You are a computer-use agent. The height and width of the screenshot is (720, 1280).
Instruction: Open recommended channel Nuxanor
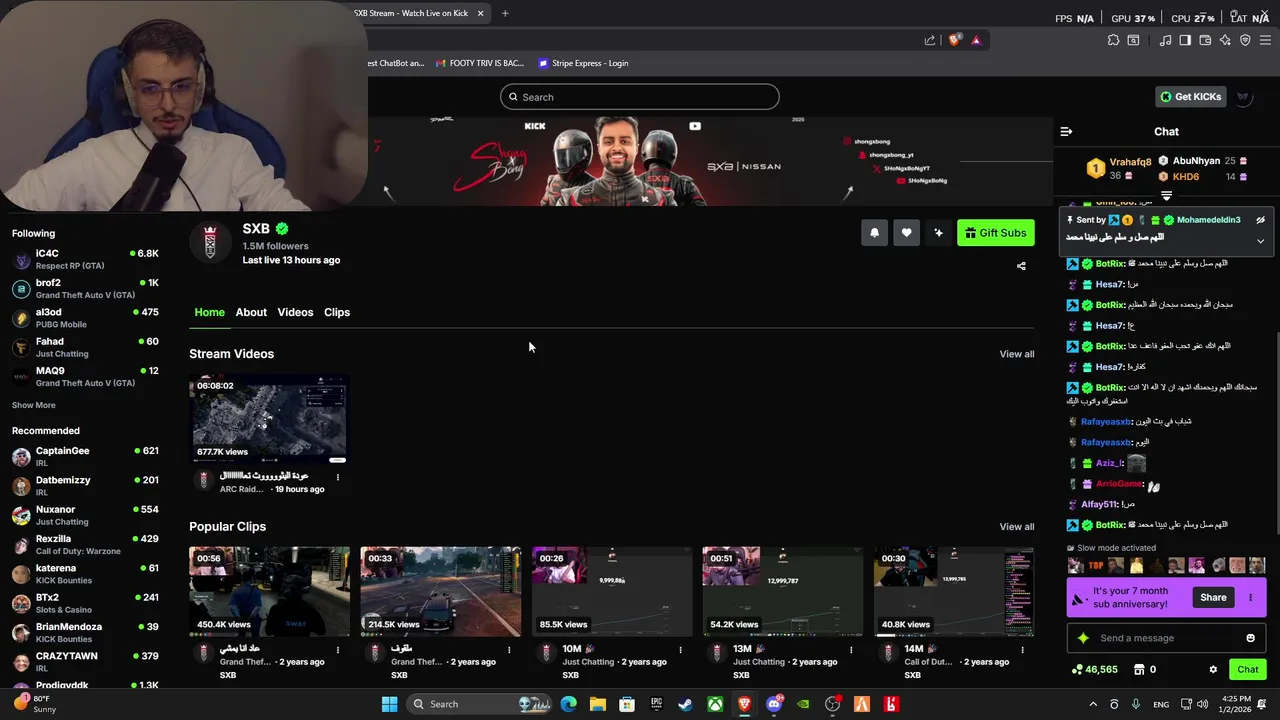coord(85,515)
